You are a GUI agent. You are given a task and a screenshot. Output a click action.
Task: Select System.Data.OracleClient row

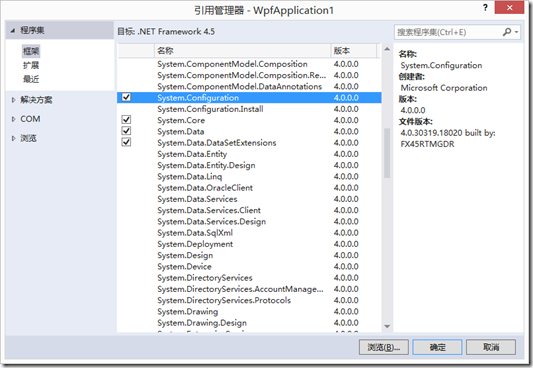(x=249, y=188)
